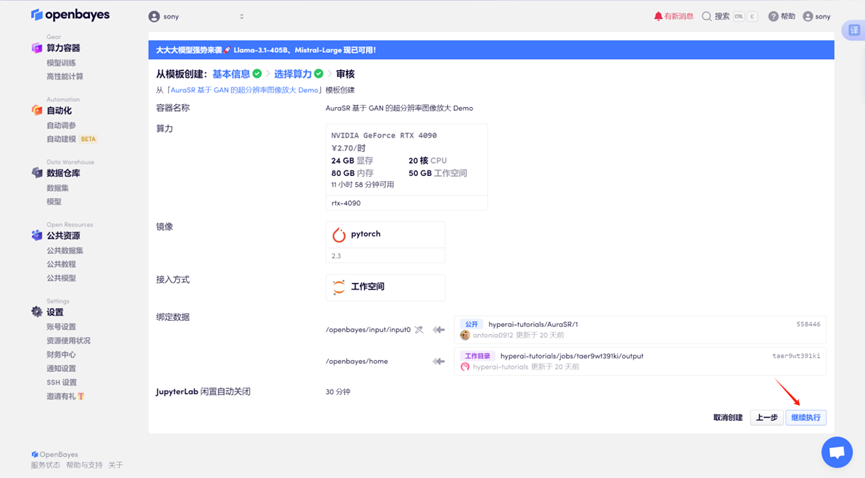Click 帮助与支持 in the footer
The image size is (865, 478).
[x=84, y=465]
